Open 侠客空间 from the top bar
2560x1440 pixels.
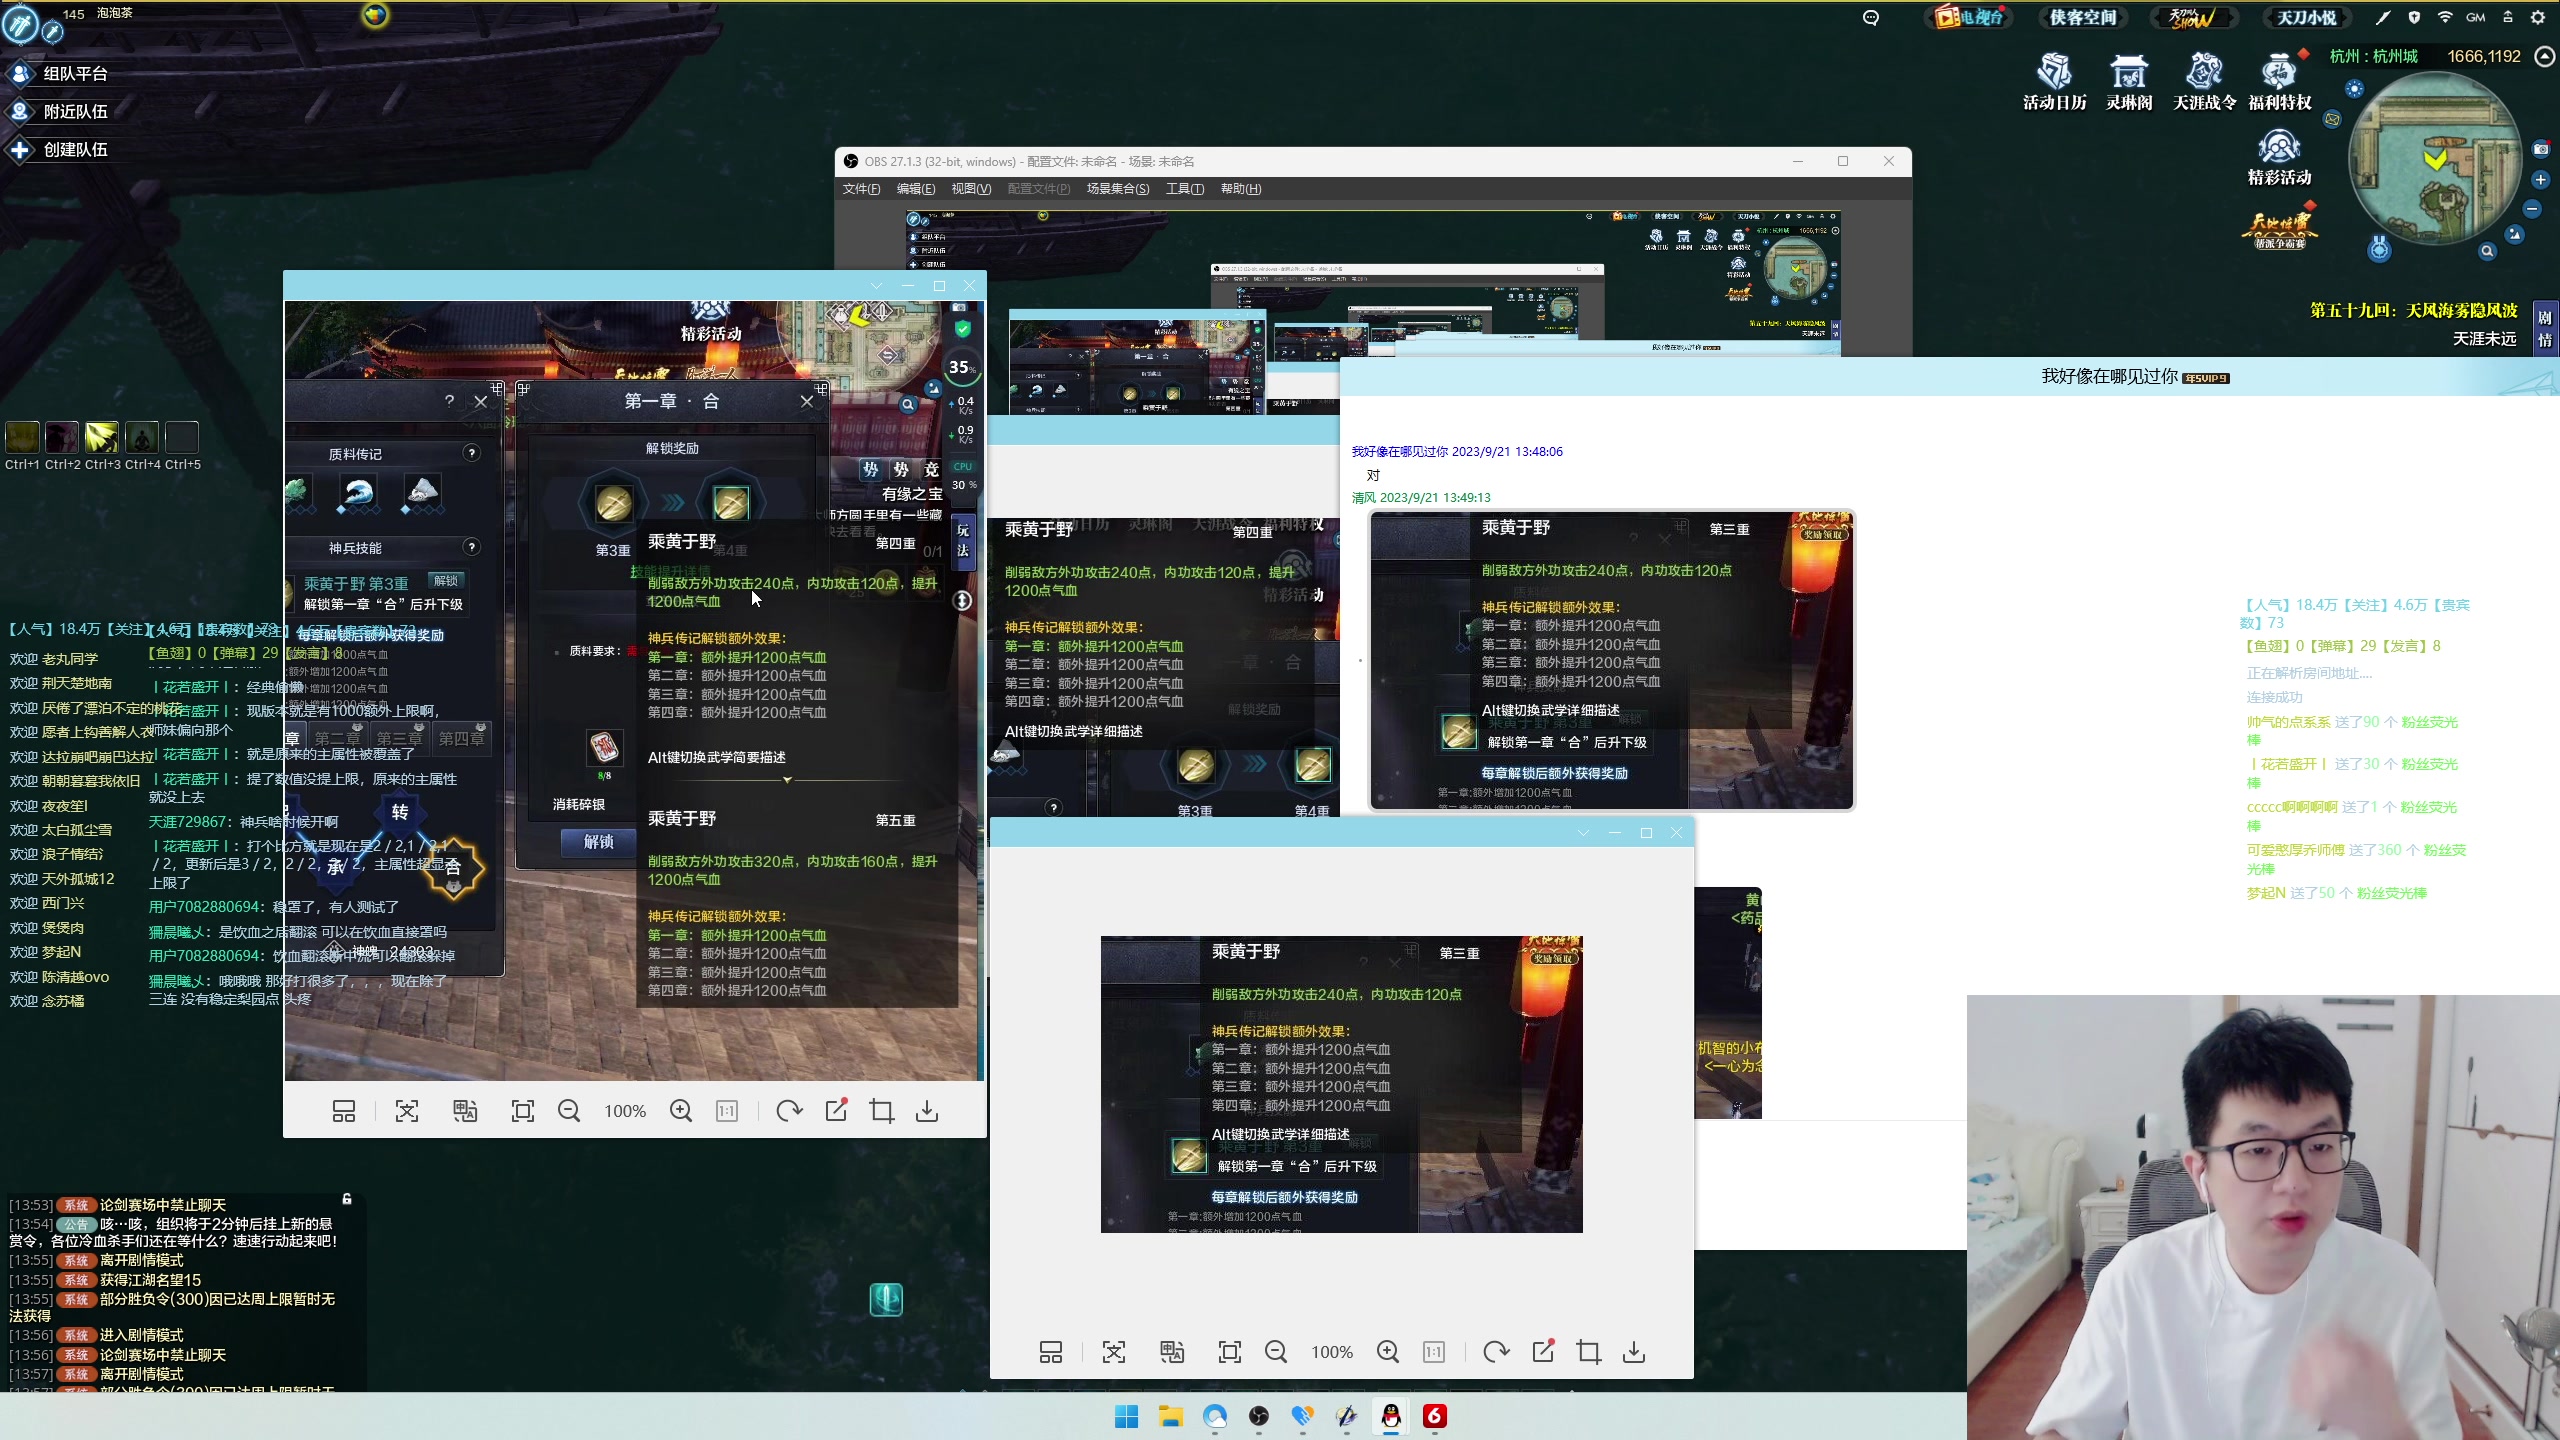2082,17
